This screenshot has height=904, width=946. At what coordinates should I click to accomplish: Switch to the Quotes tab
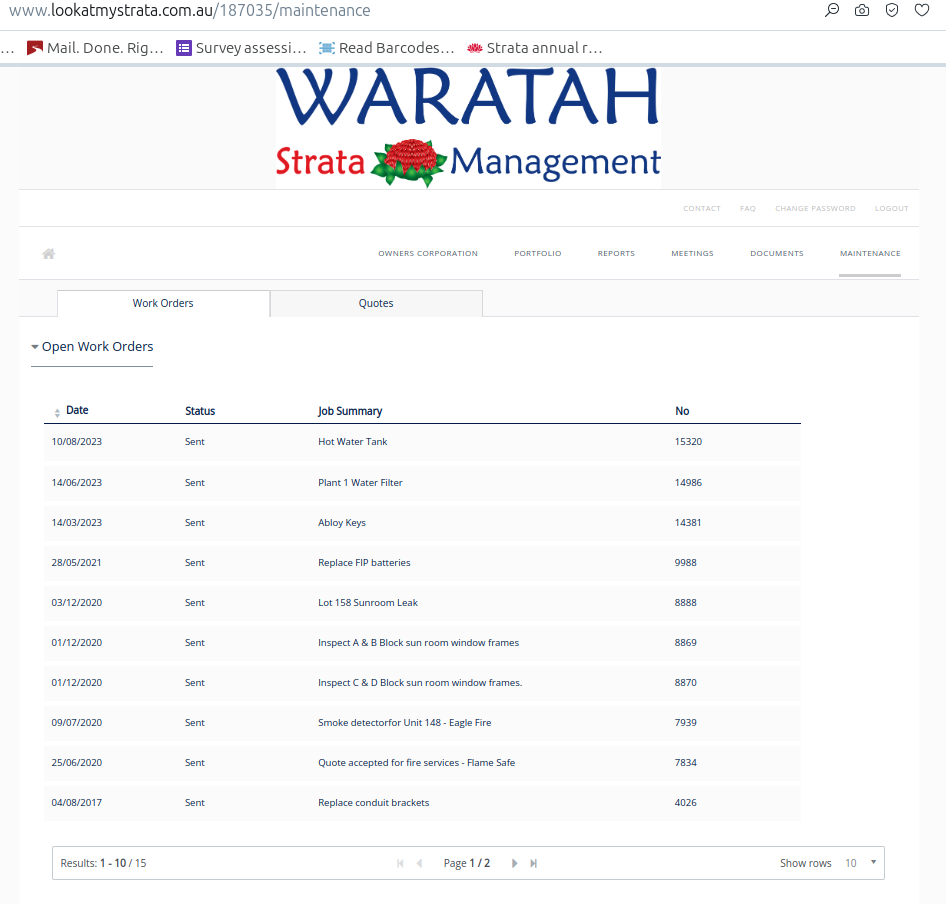(x=376, y=303)
